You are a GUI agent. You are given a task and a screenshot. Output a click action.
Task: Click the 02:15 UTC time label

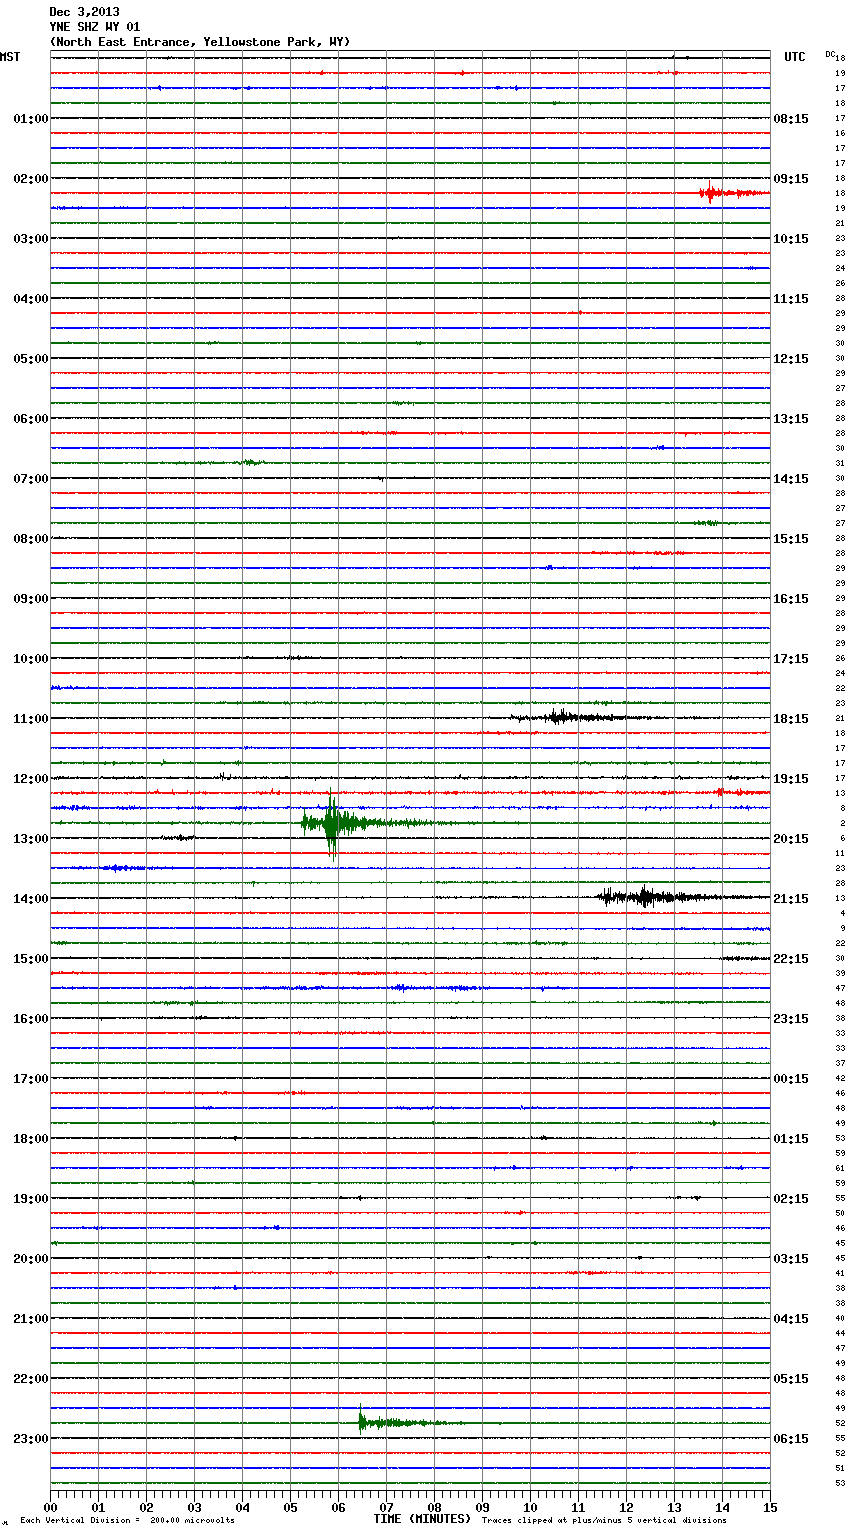(x=791, y=1199)
